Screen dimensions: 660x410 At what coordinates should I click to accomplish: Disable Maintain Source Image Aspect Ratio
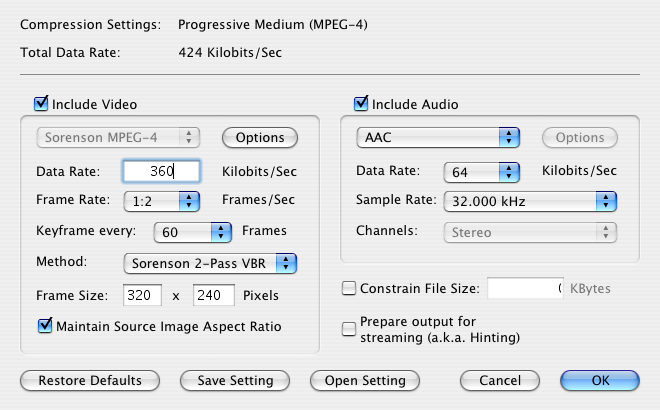(45, 325)
